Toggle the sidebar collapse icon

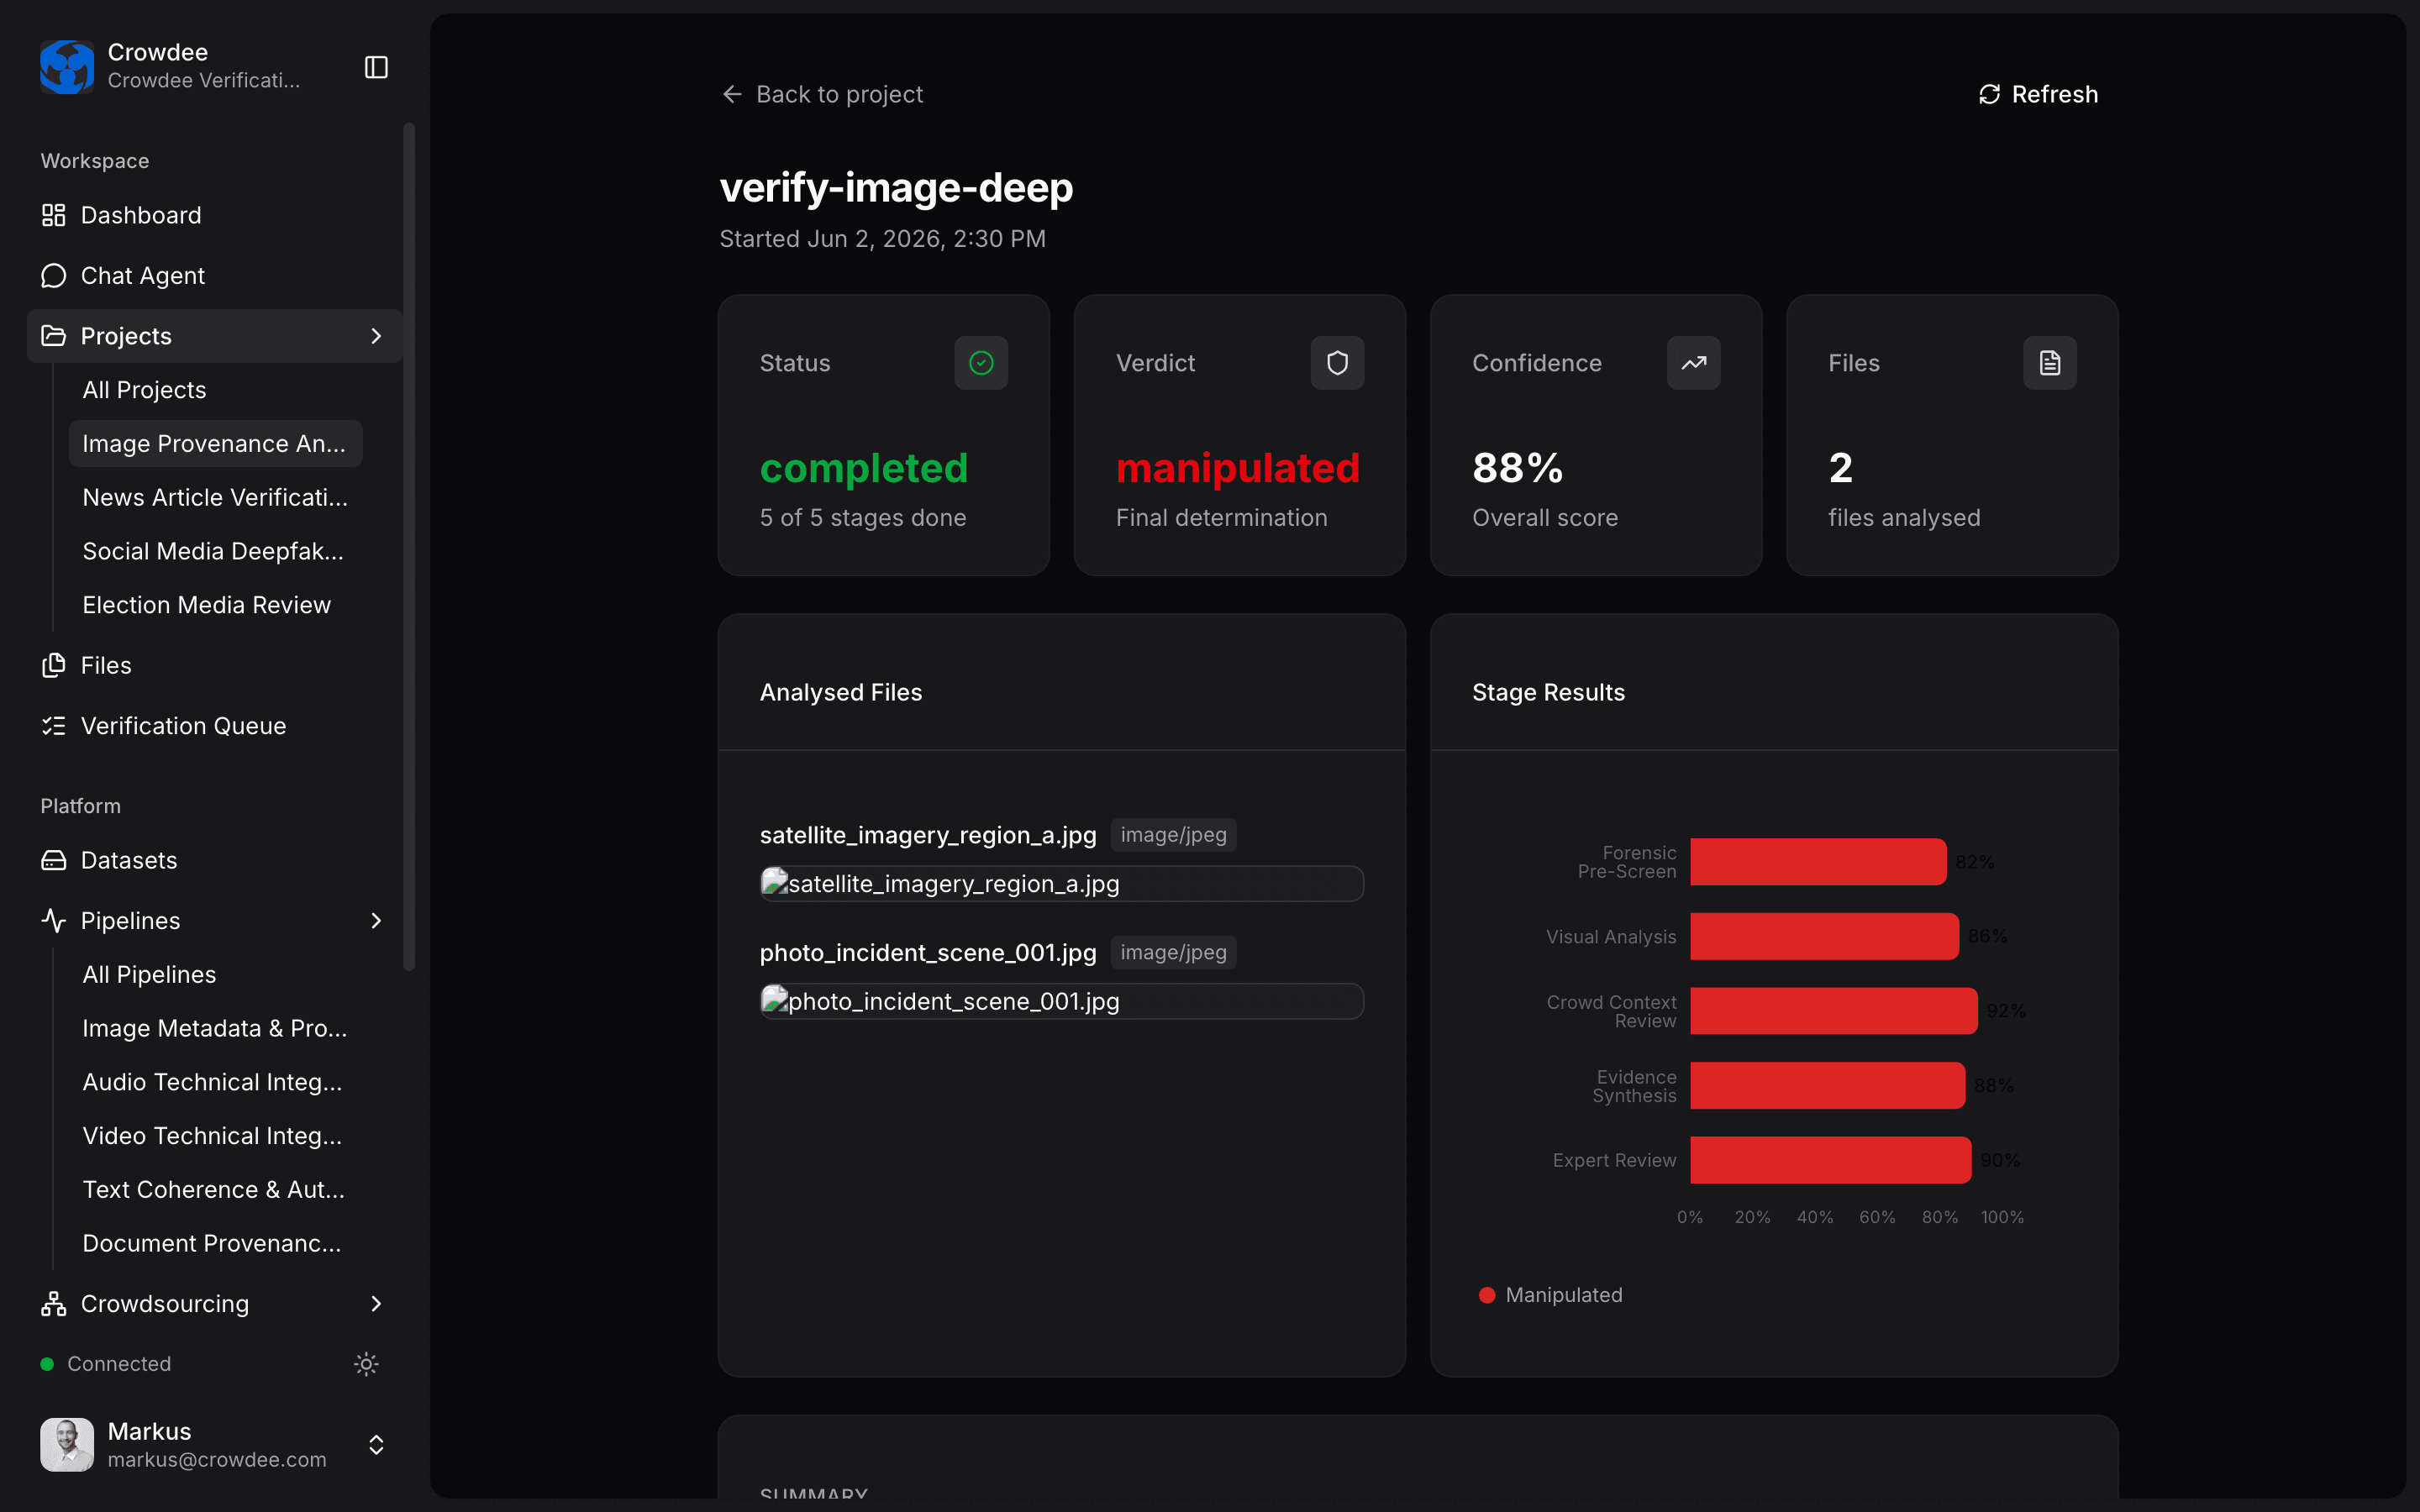[x=376, y=67]
